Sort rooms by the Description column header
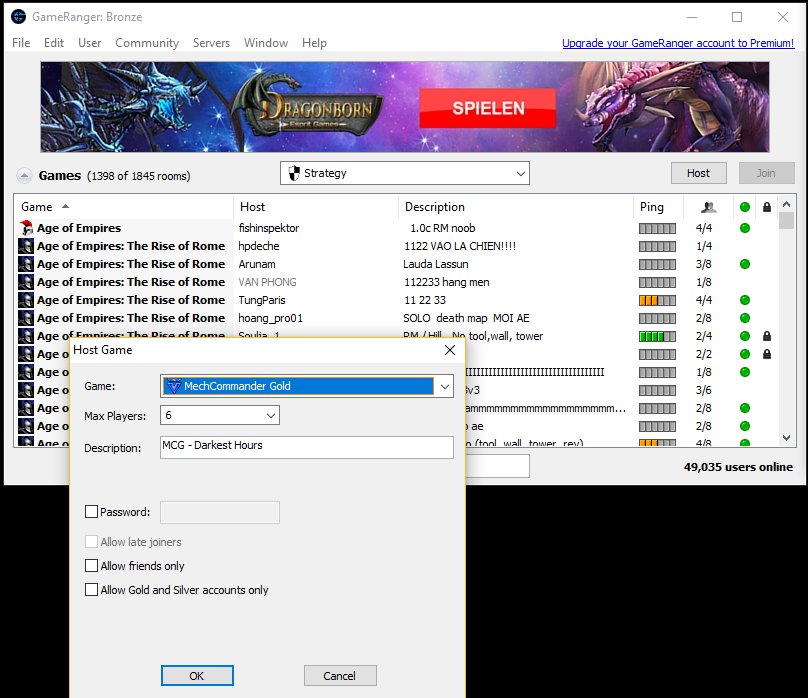This screenshot has width=808, height=698. tap(516, 207)
